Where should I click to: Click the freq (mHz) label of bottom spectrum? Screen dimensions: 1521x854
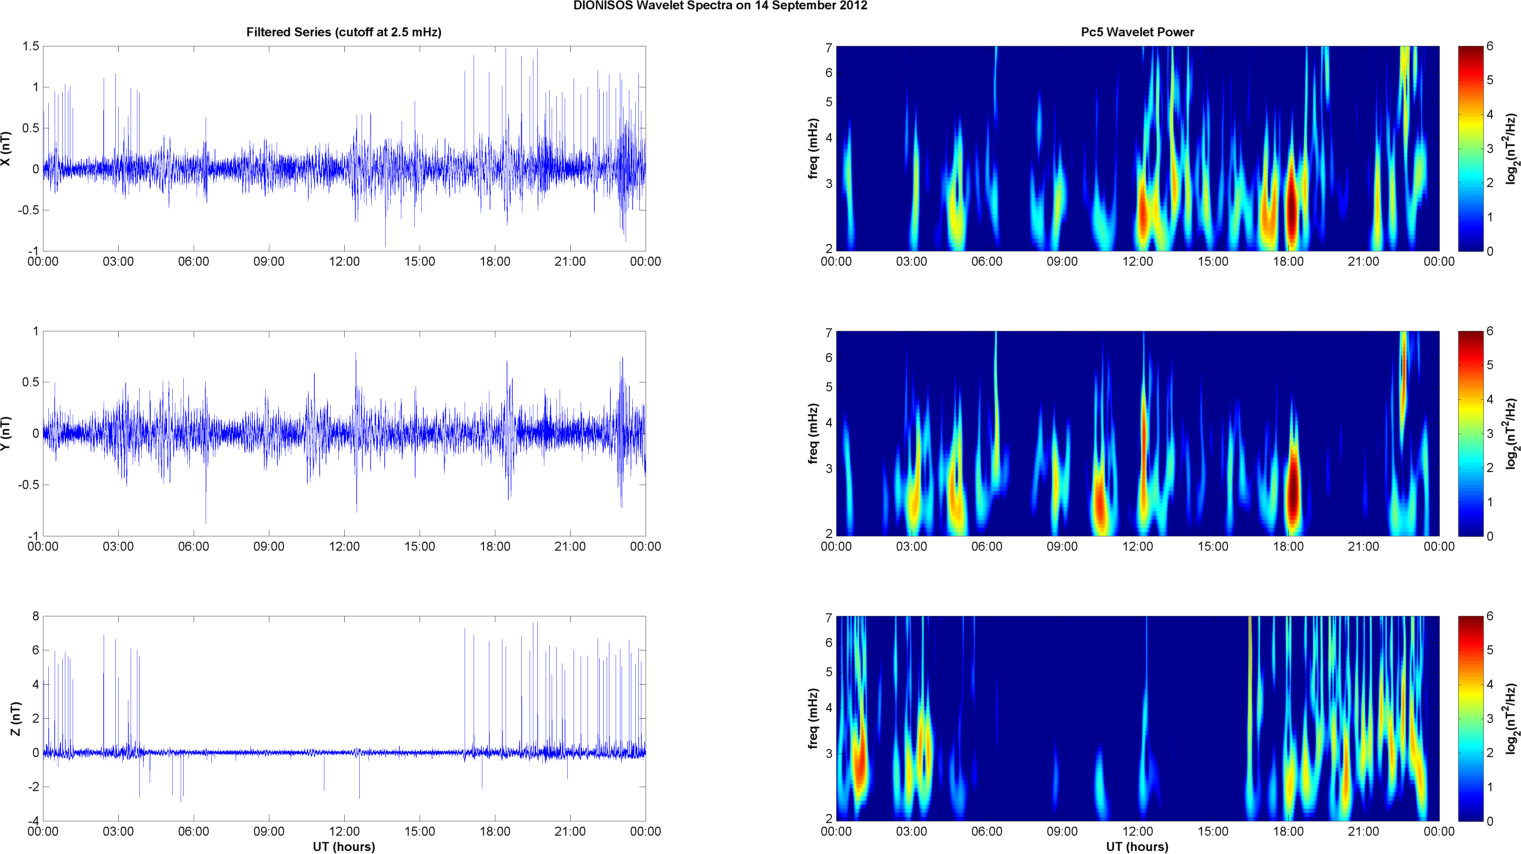click(814, 718)
